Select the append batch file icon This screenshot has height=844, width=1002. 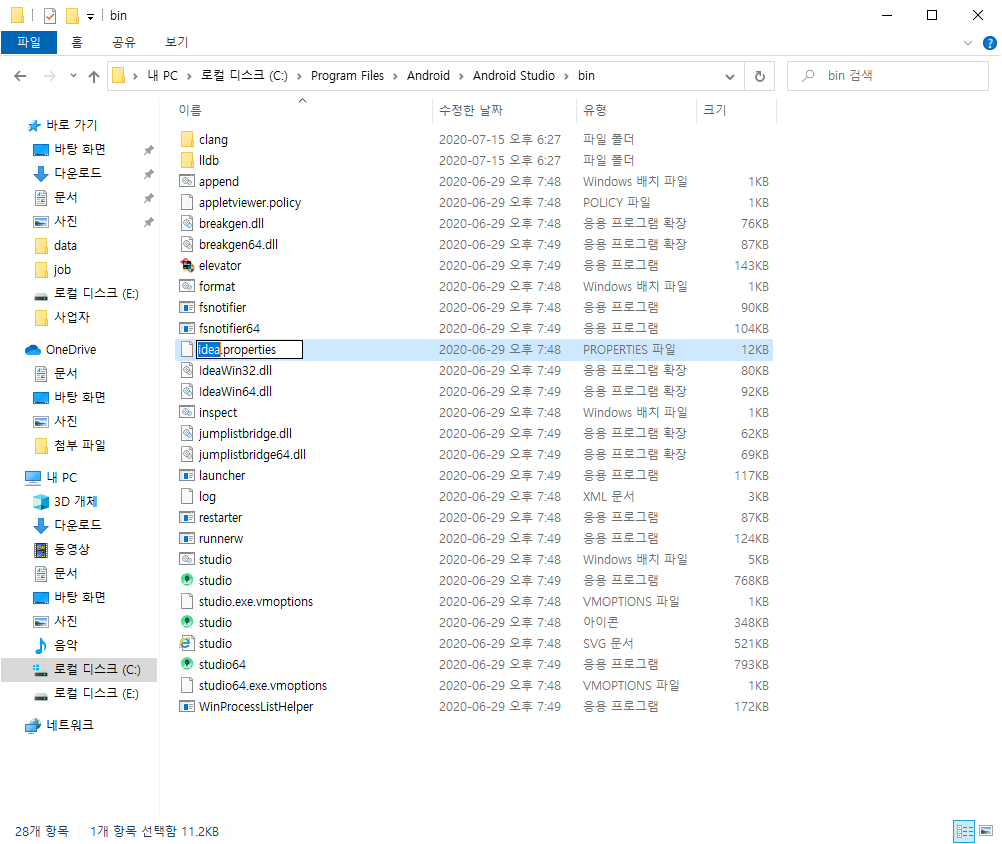(187, 181)
